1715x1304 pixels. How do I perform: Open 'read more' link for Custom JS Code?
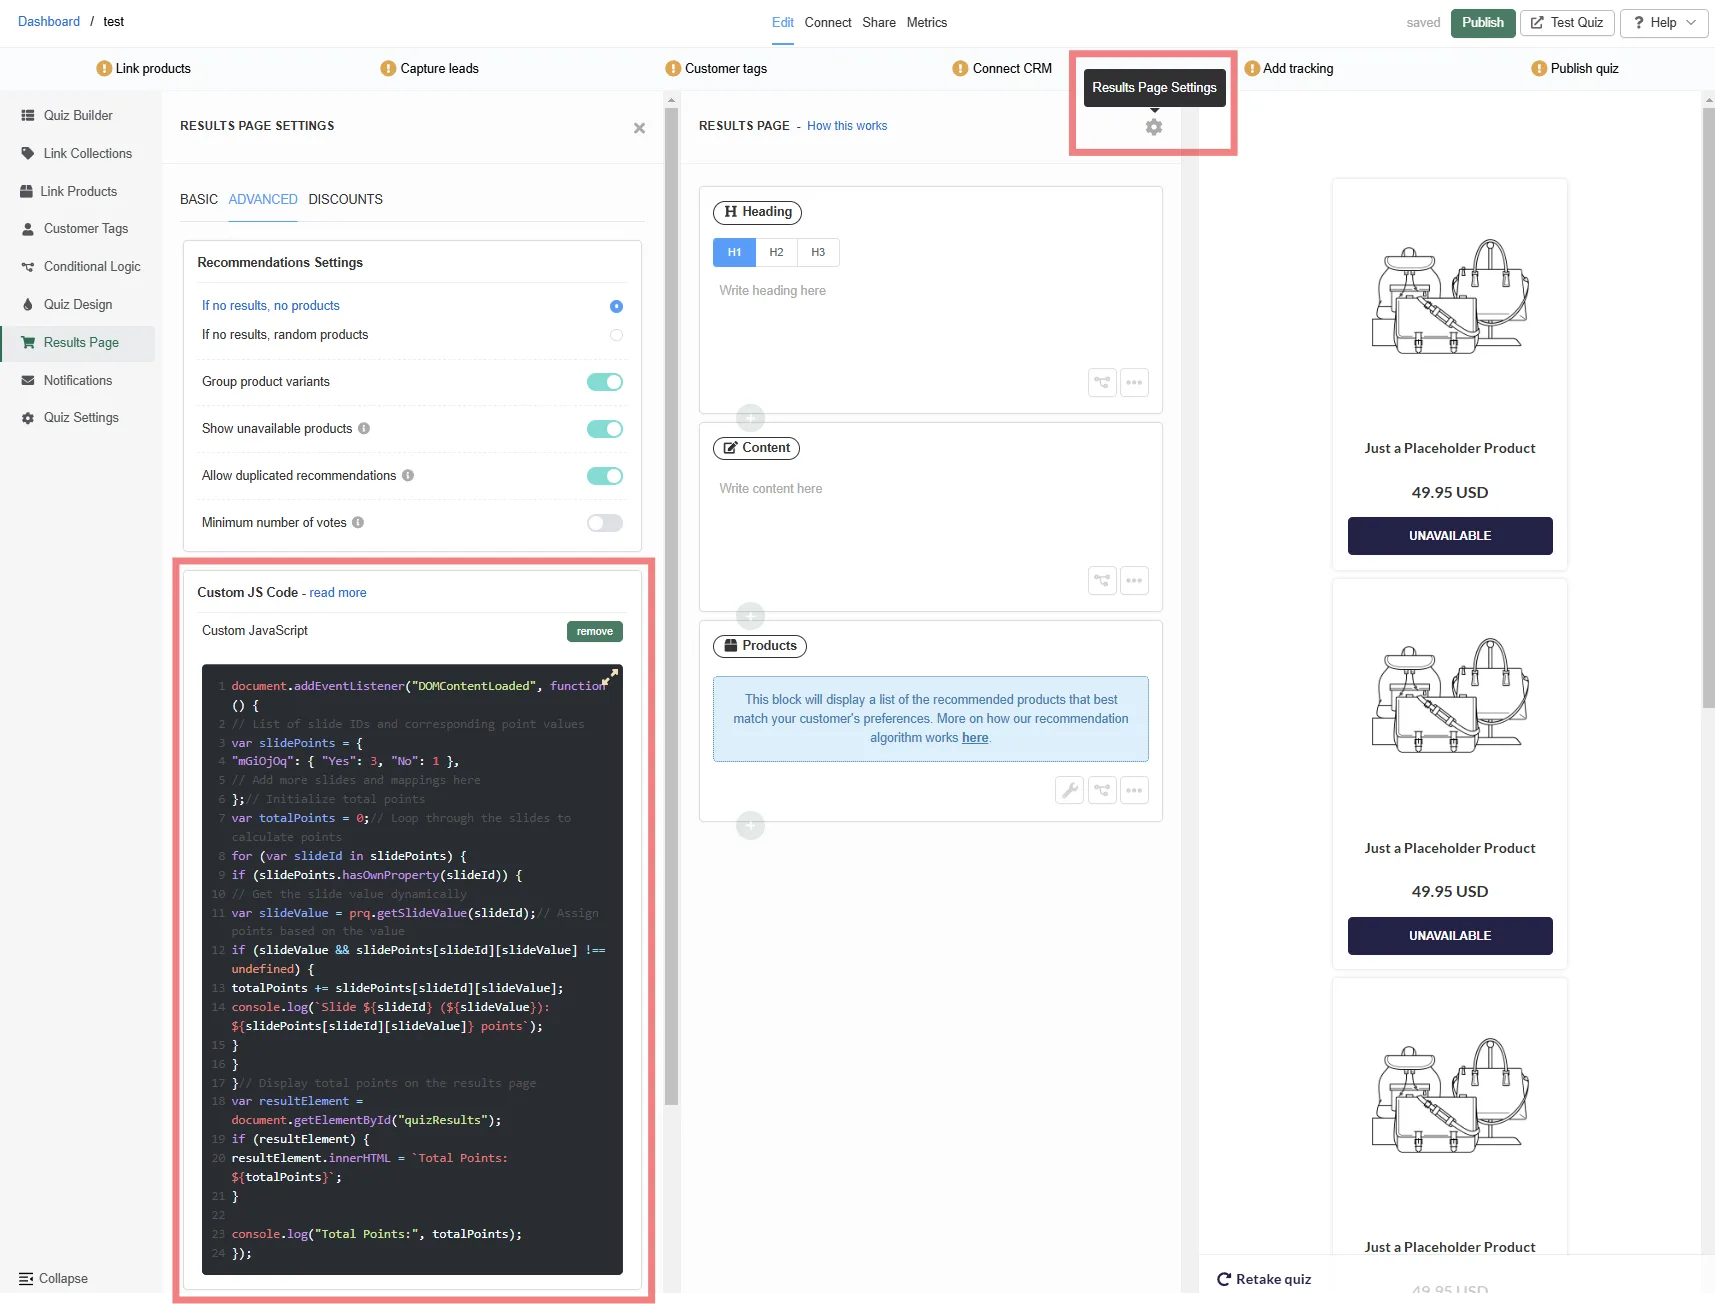tap(338, 592)
